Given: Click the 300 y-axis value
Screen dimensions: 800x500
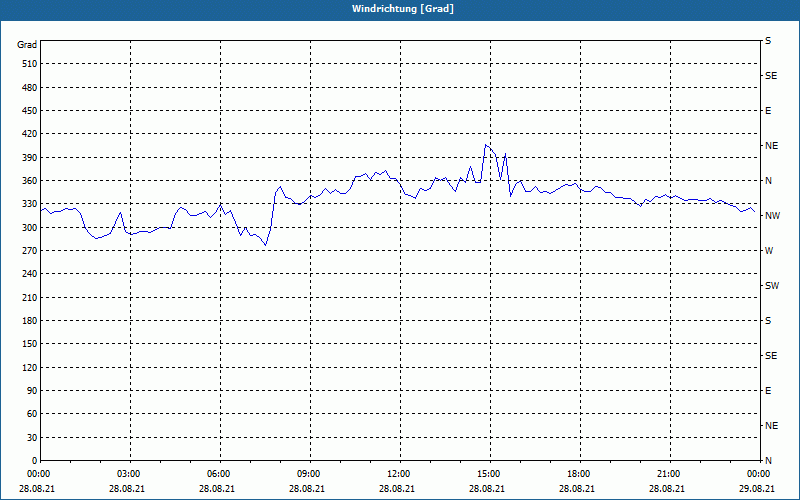Looking at the screenshot, I should (x=30, y=228).
